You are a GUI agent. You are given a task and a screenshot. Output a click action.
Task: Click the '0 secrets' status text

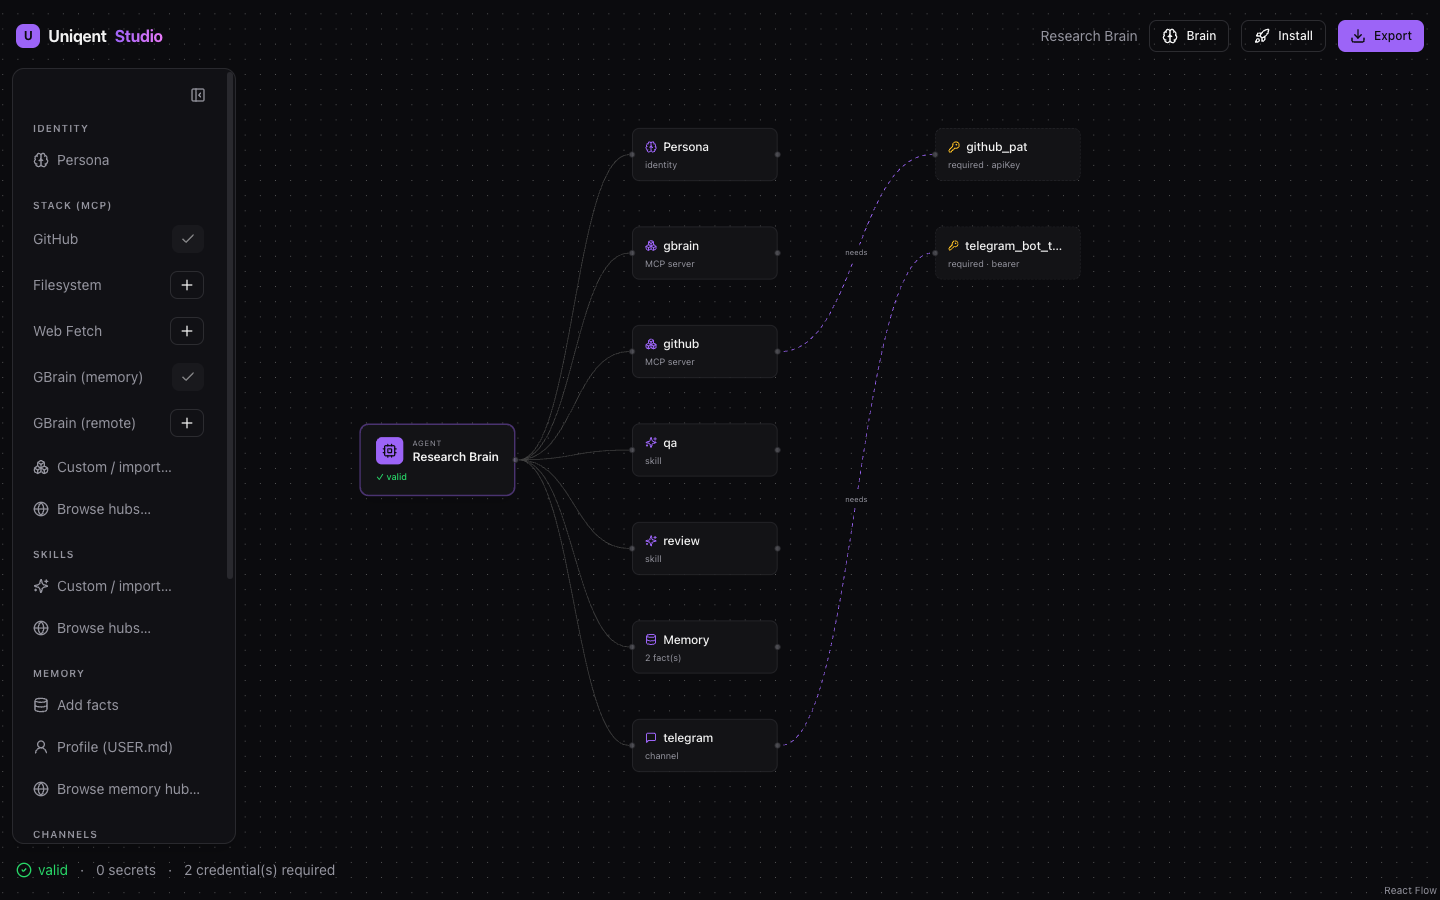[x=126, y=870]
